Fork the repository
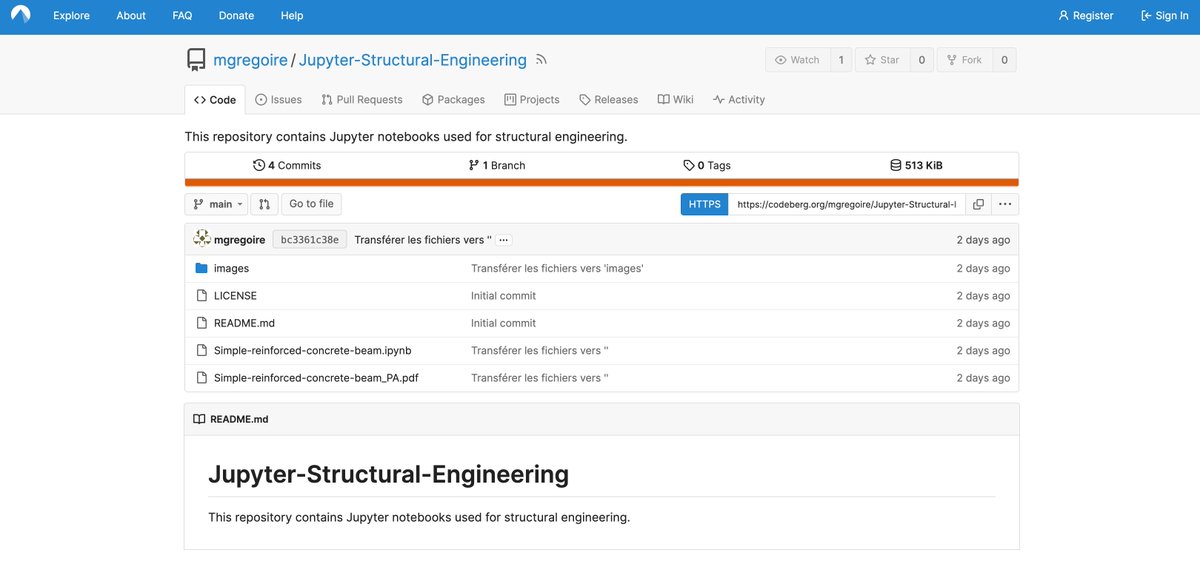This screenshot has height=567, width=1200. click(x=964, y=60)
